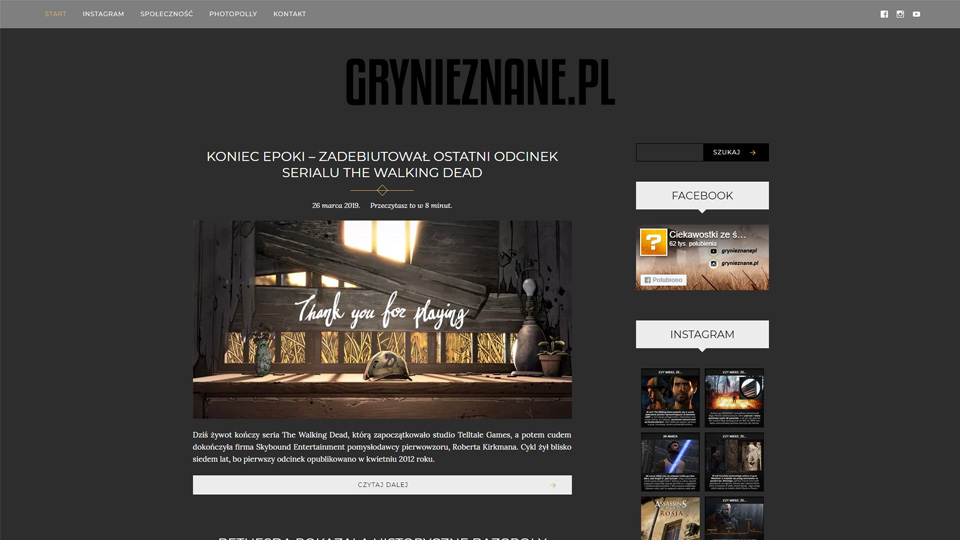This screenshot has width=960, height=540.
Task: Click Instagram grynieznane.pl link in Facebook widget
Action: (733, 263)
